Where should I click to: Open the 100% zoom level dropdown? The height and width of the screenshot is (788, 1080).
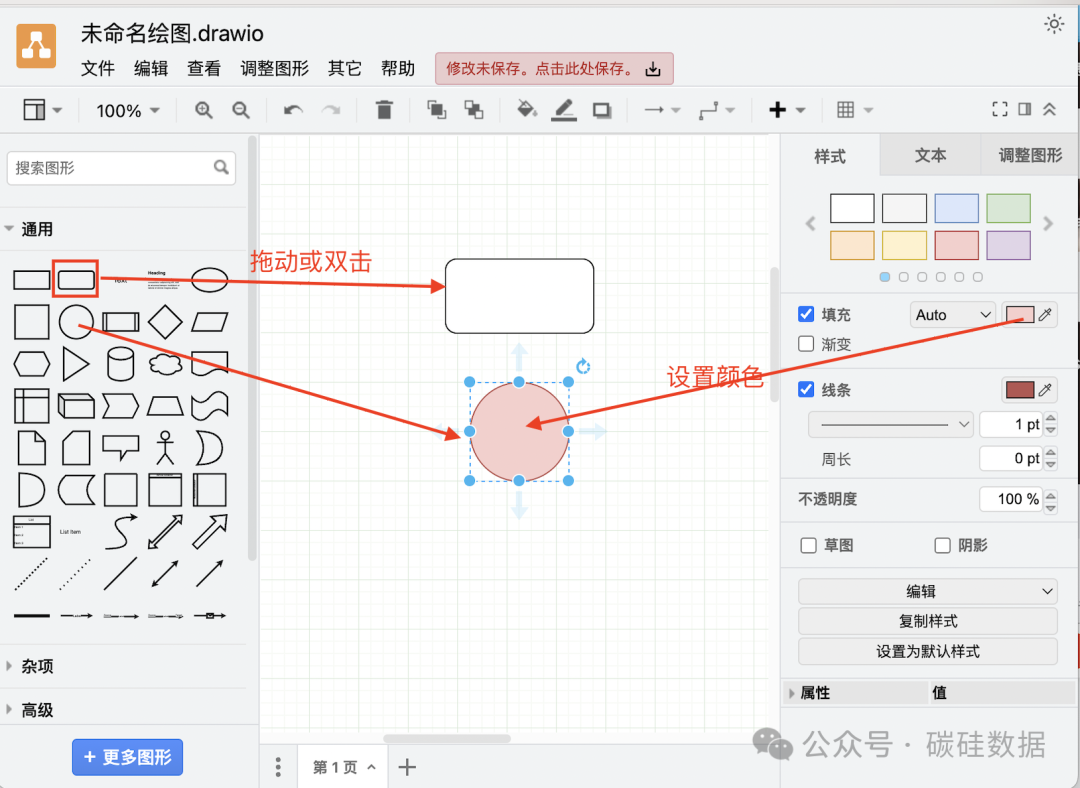click(x=128, y=111)
